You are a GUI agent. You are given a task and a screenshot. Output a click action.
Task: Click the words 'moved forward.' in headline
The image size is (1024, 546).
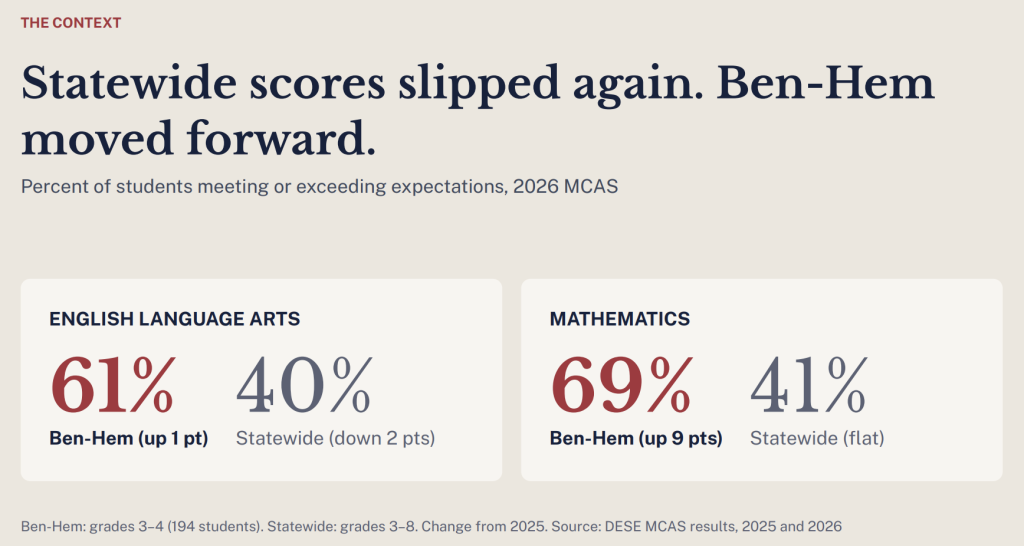(199, 139)
